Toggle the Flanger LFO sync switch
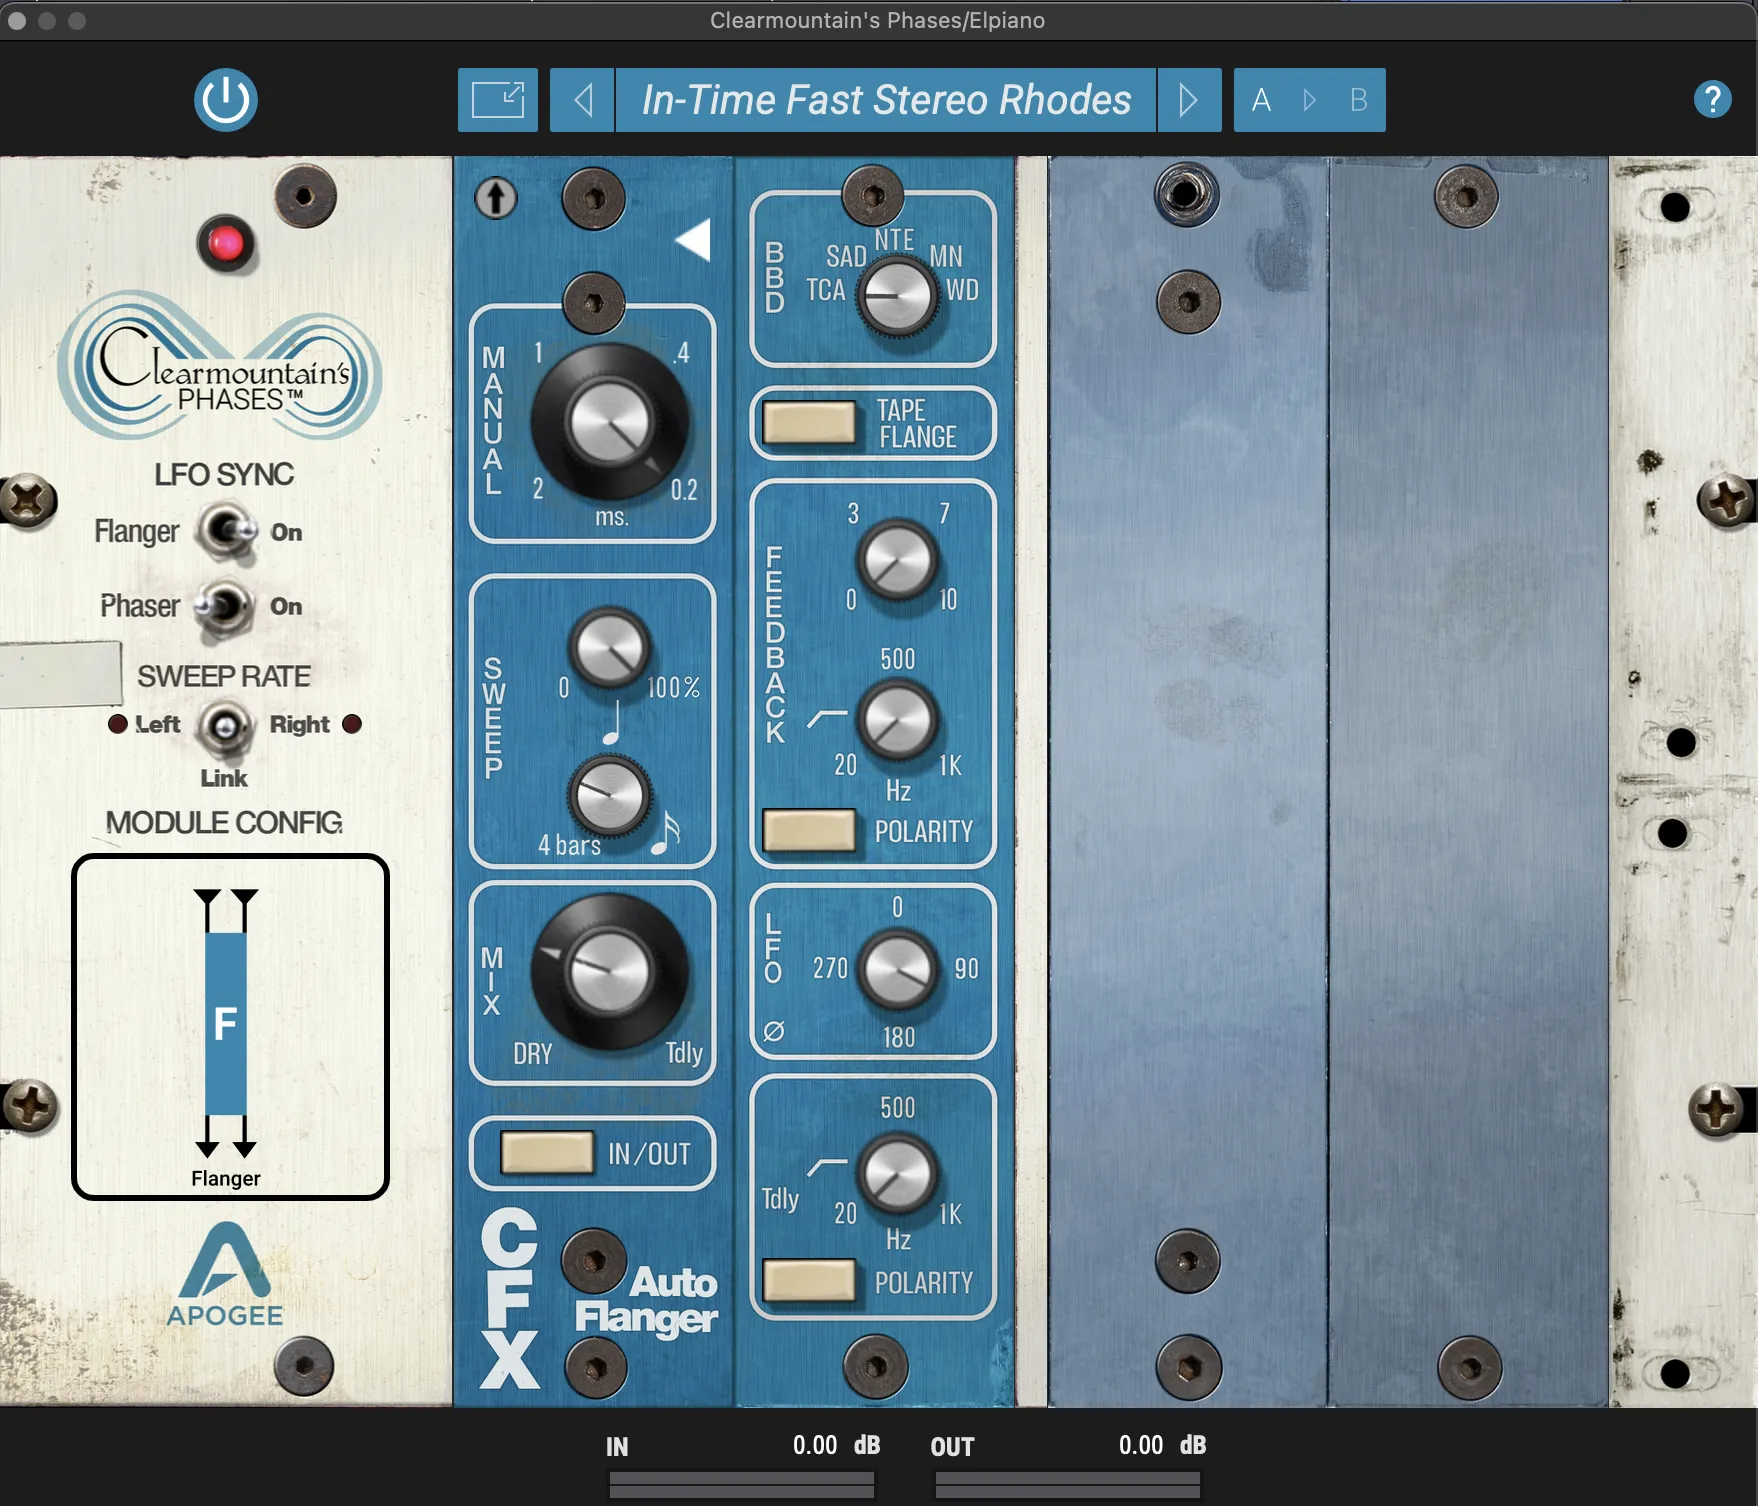Image resolution: width=1758 pixels, height=1506 pixels. pyautogui.click(x=227, y=530)
